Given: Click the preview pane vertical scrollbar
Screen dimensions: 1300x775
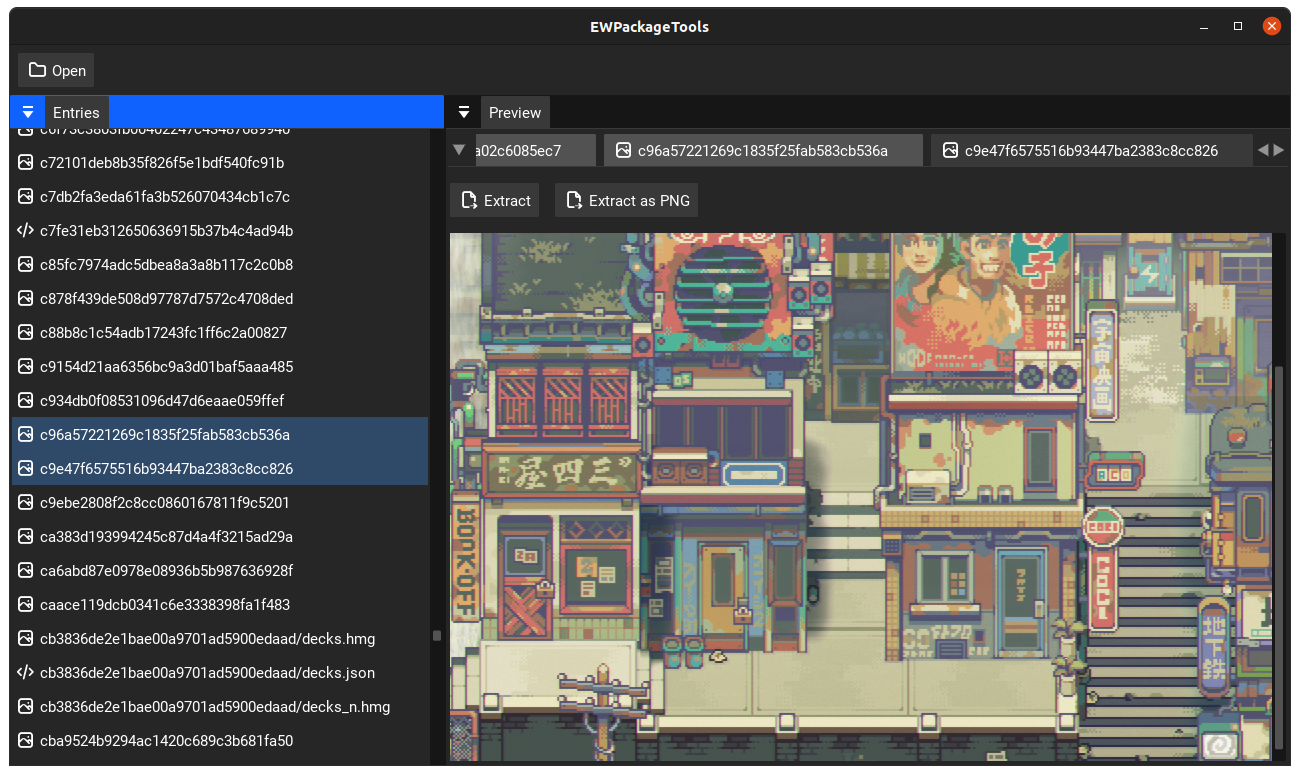Looking at the screenshot, I should point(1278,557).
